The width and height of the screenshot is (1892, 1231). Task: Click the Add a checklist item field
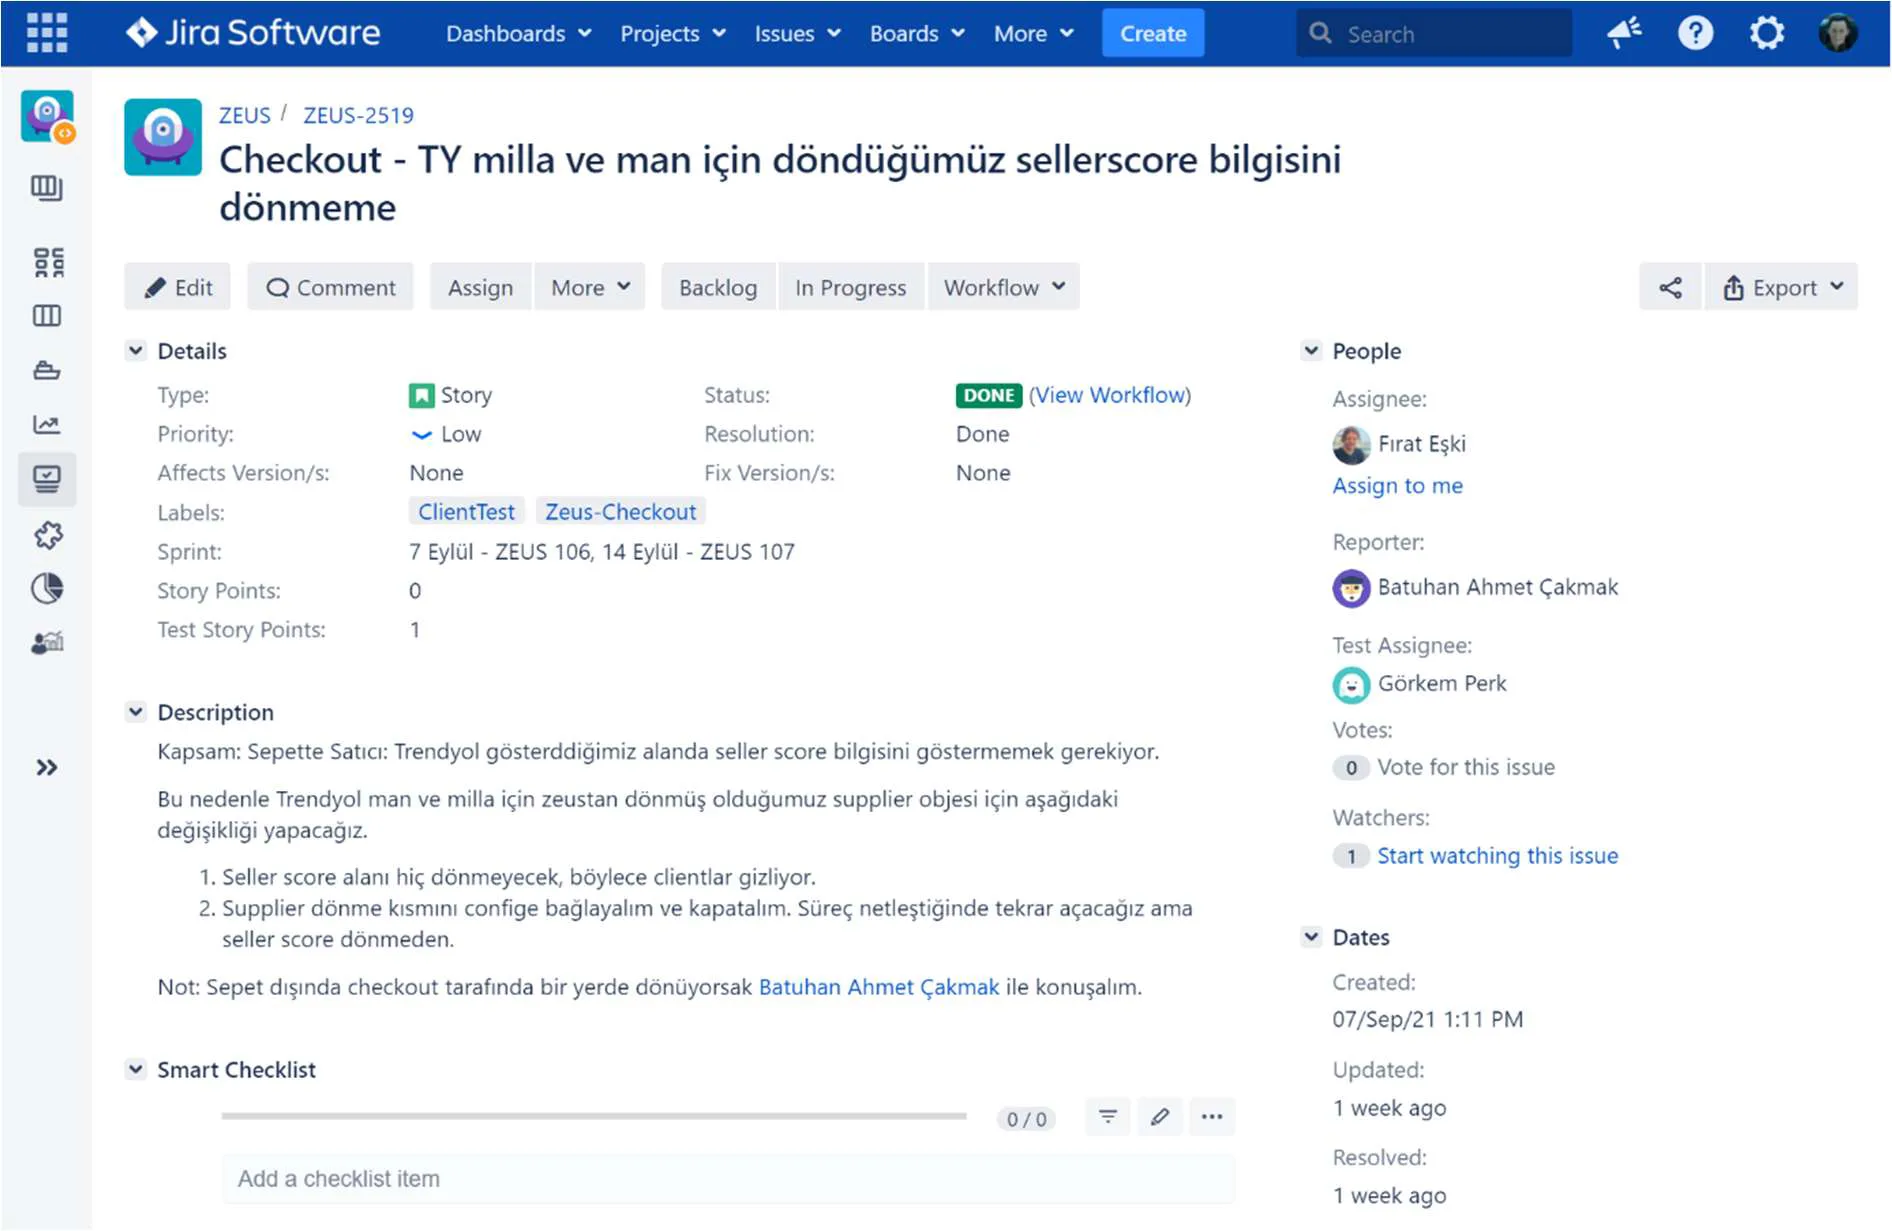(728, 1179)
